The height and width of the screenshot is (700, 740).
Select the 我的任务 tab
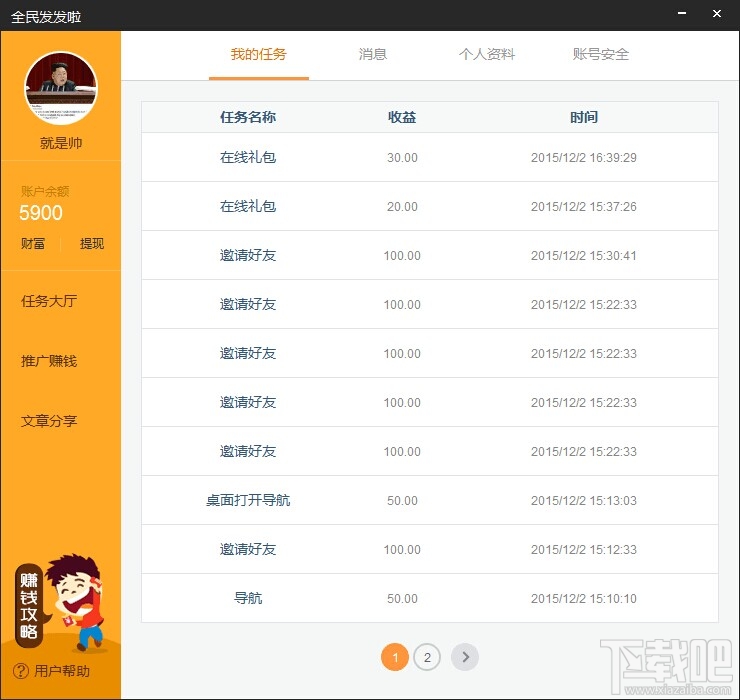click(259, 54)
